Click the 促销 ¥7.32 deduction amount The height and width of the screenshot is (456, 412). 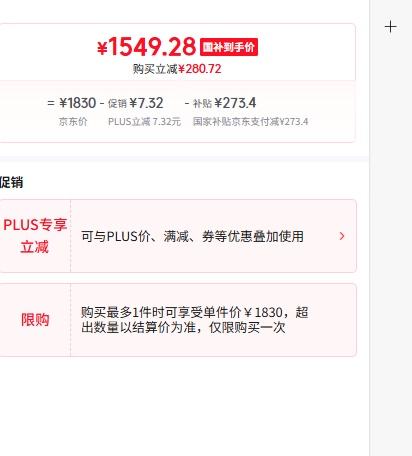point(146,103)
